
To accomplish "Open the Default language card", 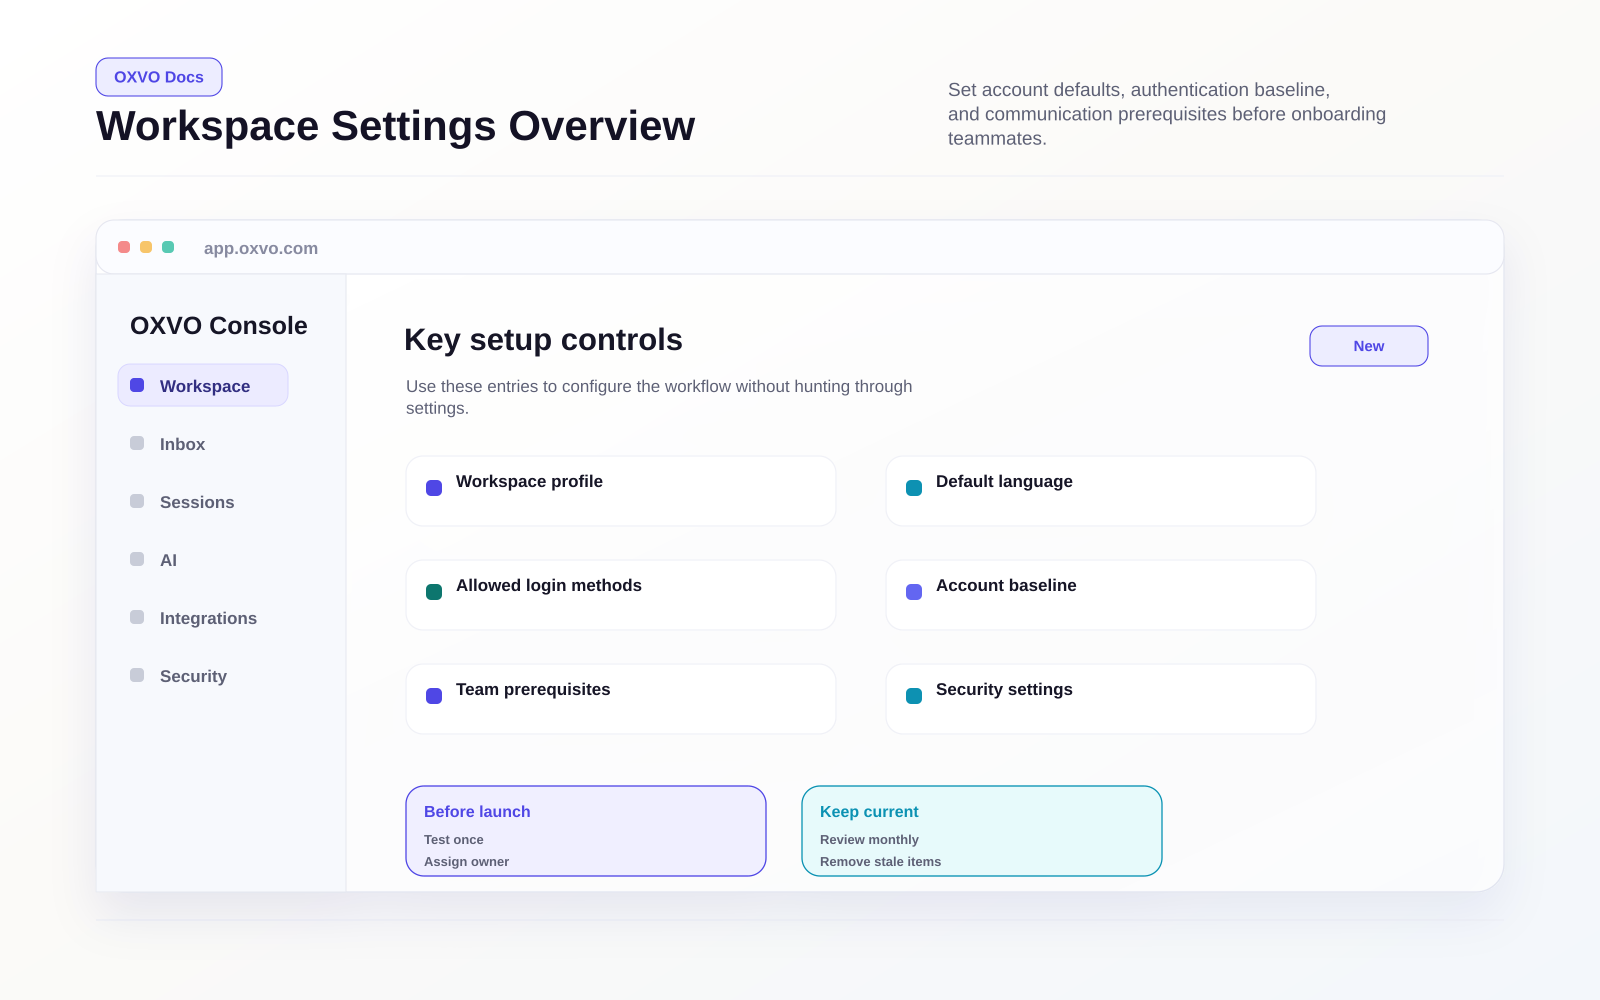I will coord(1101,491).
